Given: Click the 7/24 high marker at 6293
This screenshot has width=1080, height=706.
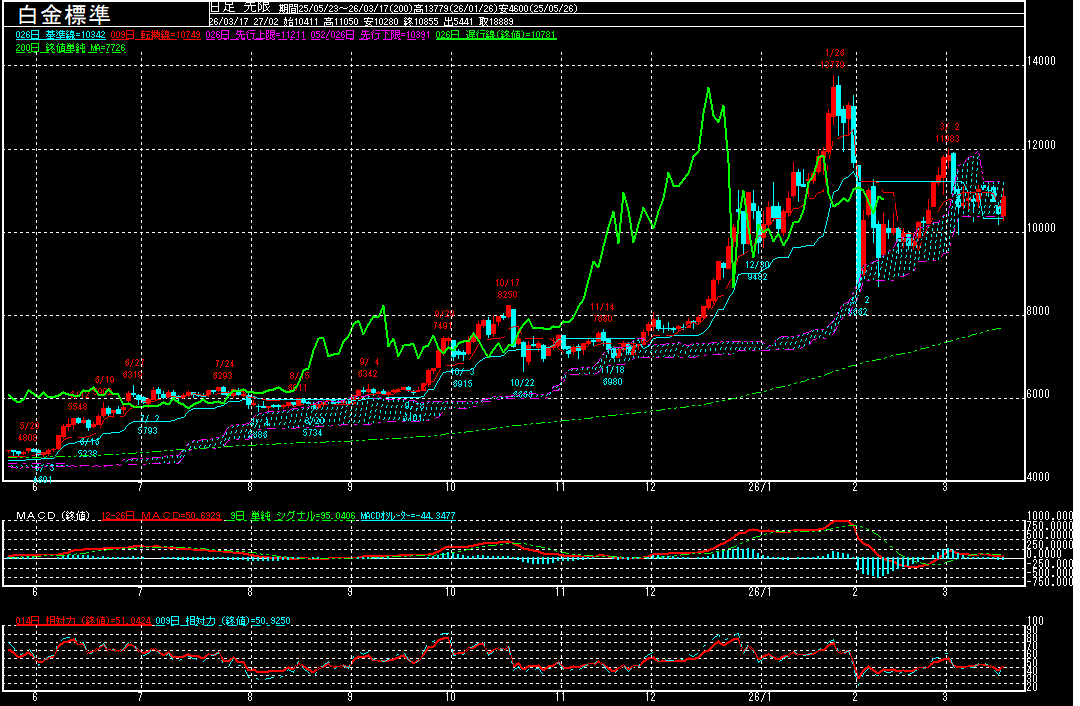Looking at the screenshot, I should click(223, 369).
